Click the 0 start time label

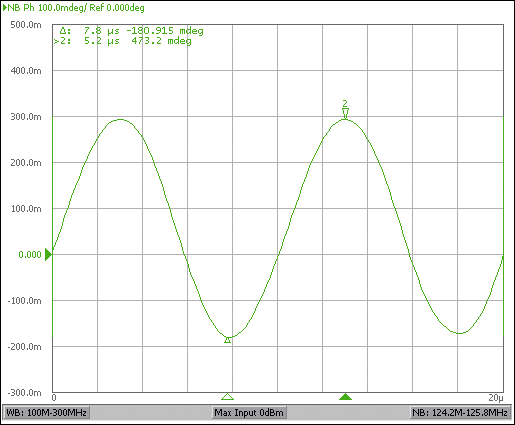pyautogui.click(x=54, y=398)
